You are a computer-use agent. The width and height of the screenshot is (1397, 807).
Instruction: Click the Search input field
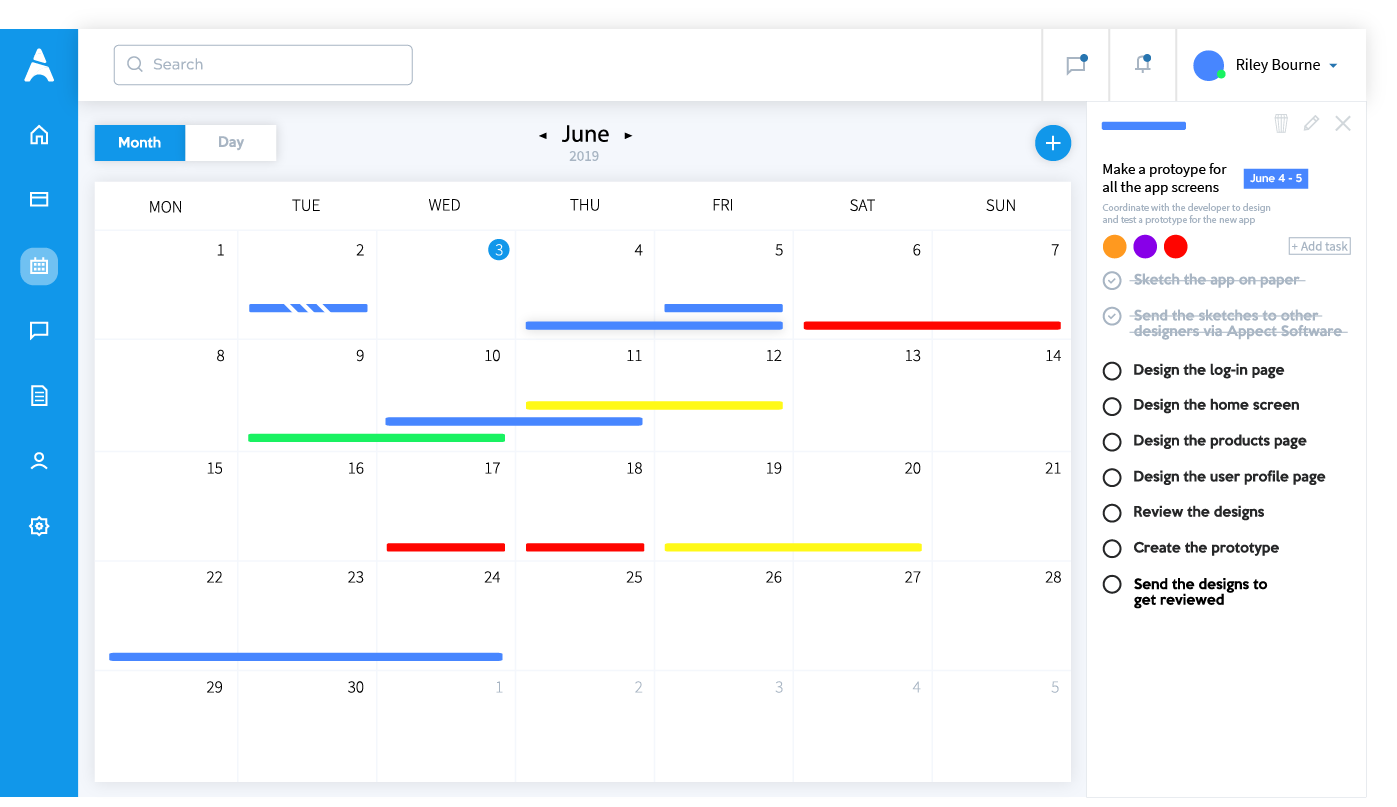click(x=263, y=65)
